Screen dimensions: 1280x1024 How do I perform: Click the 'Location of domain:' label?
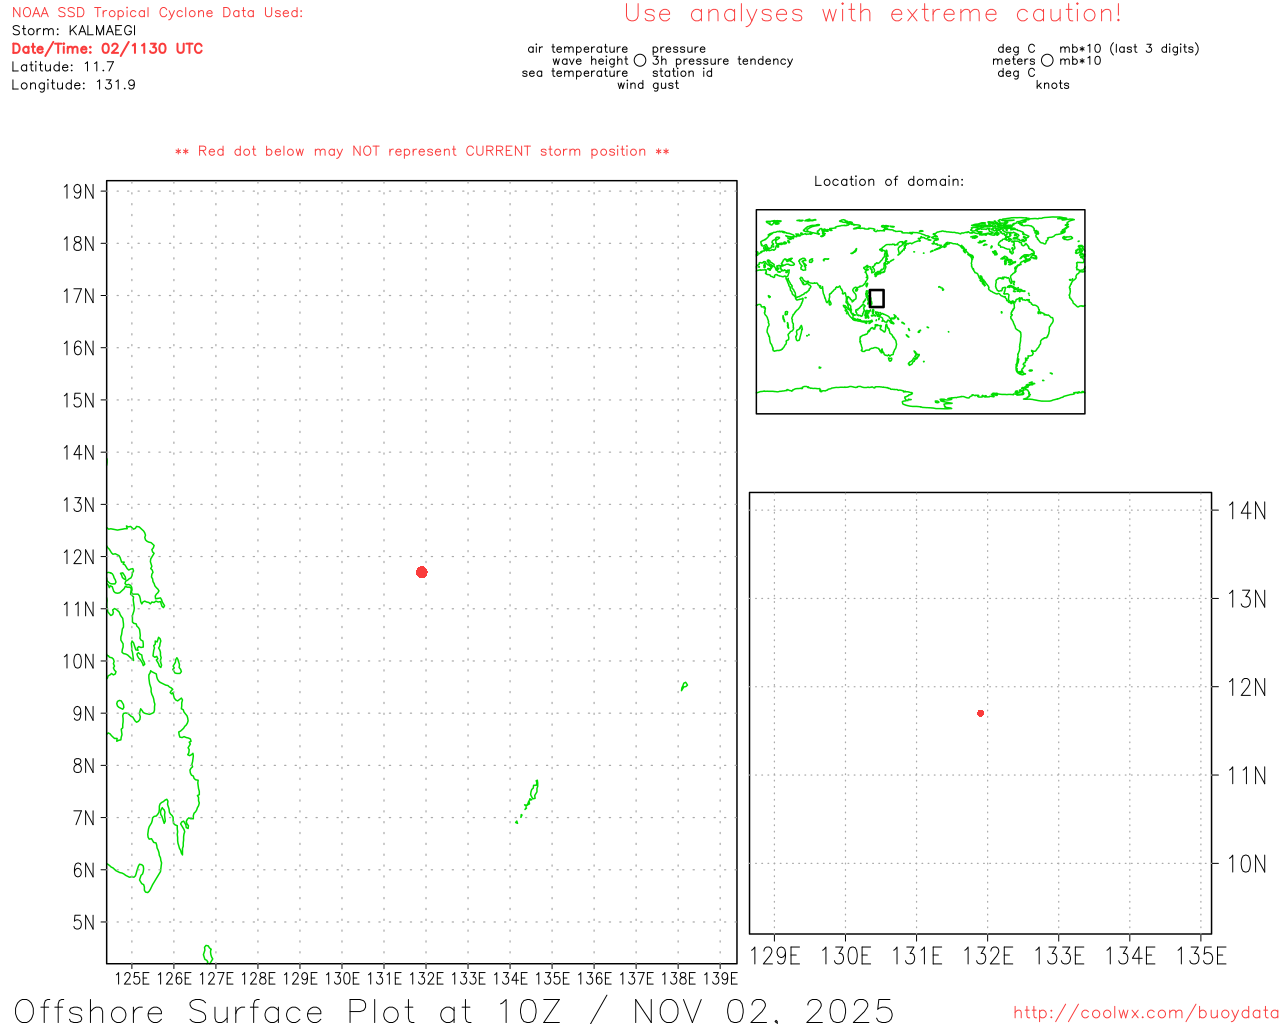click(x=888, y=181)
